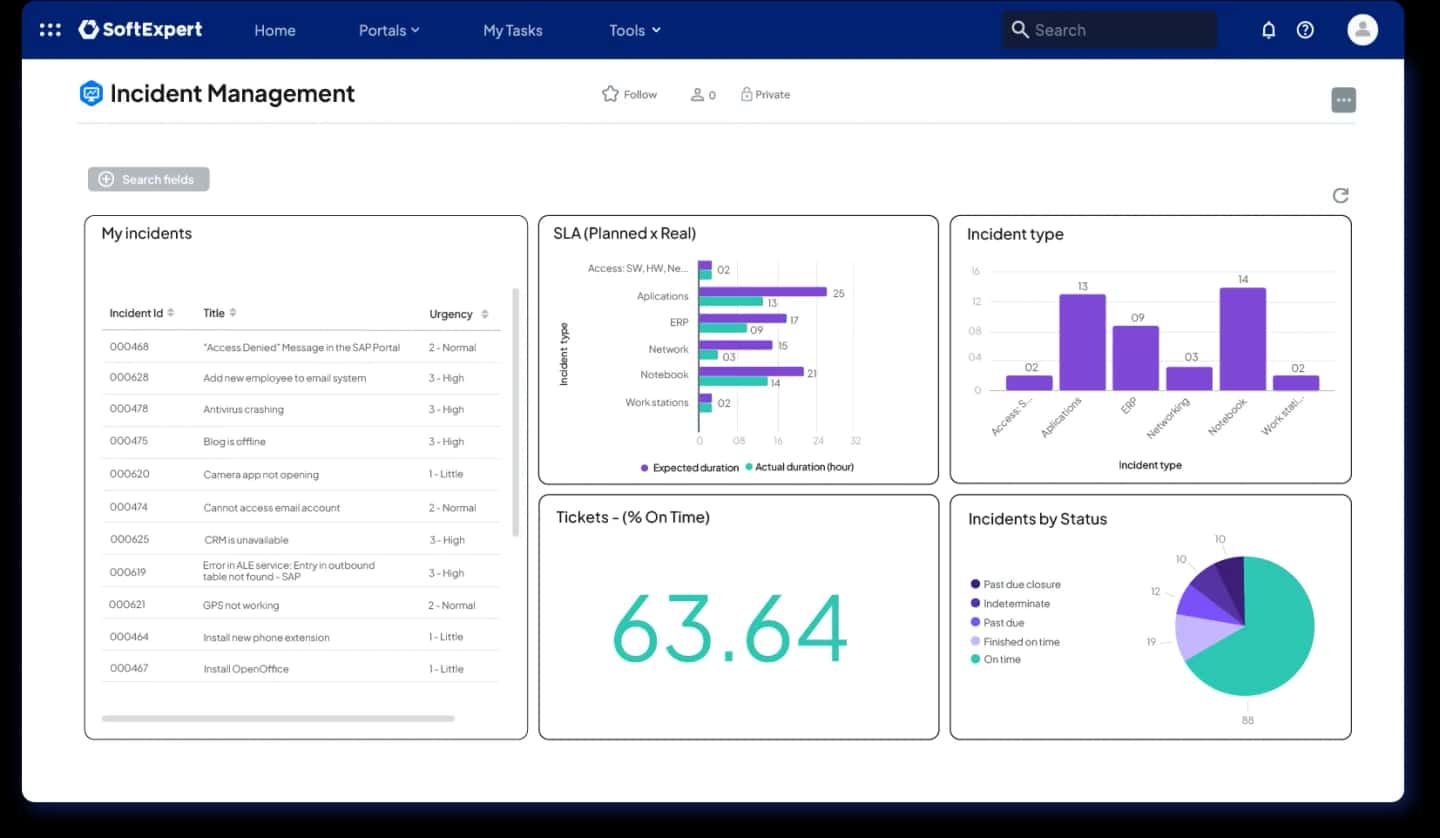Click the refresh dashboard icon
The width and height of the screenshot is (1440, 838).
coord(1341,195)
